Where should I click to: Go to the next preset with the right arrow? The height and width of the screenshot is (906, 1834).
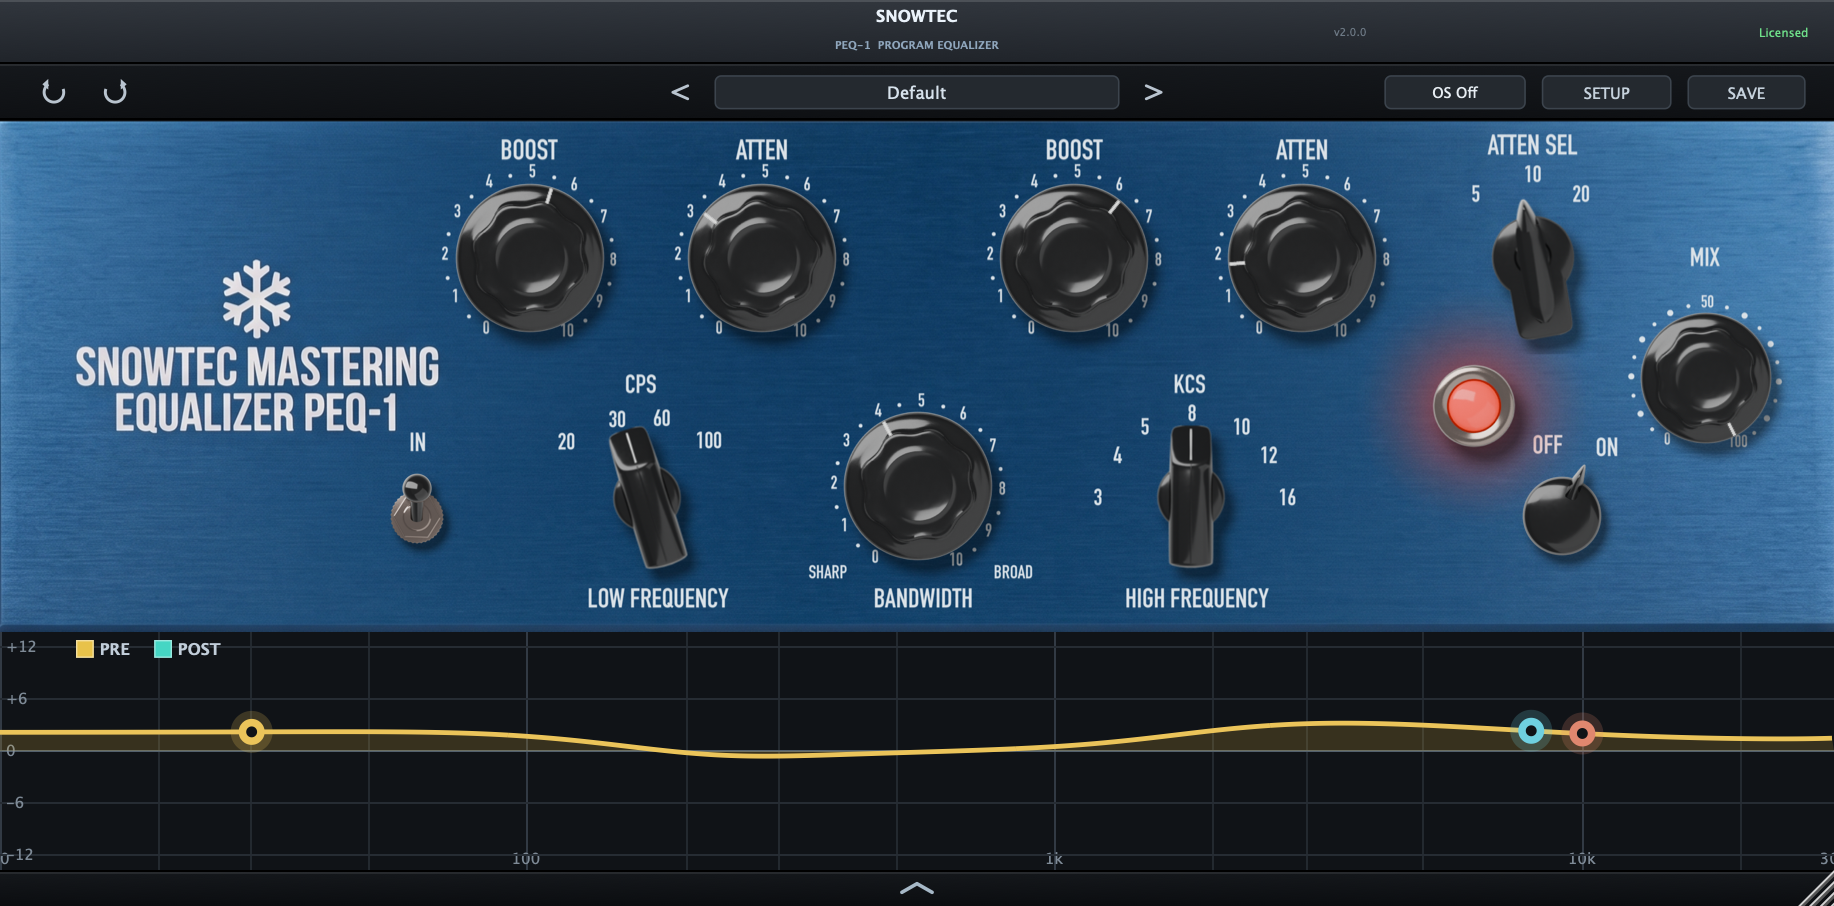tap(1153, 92)
